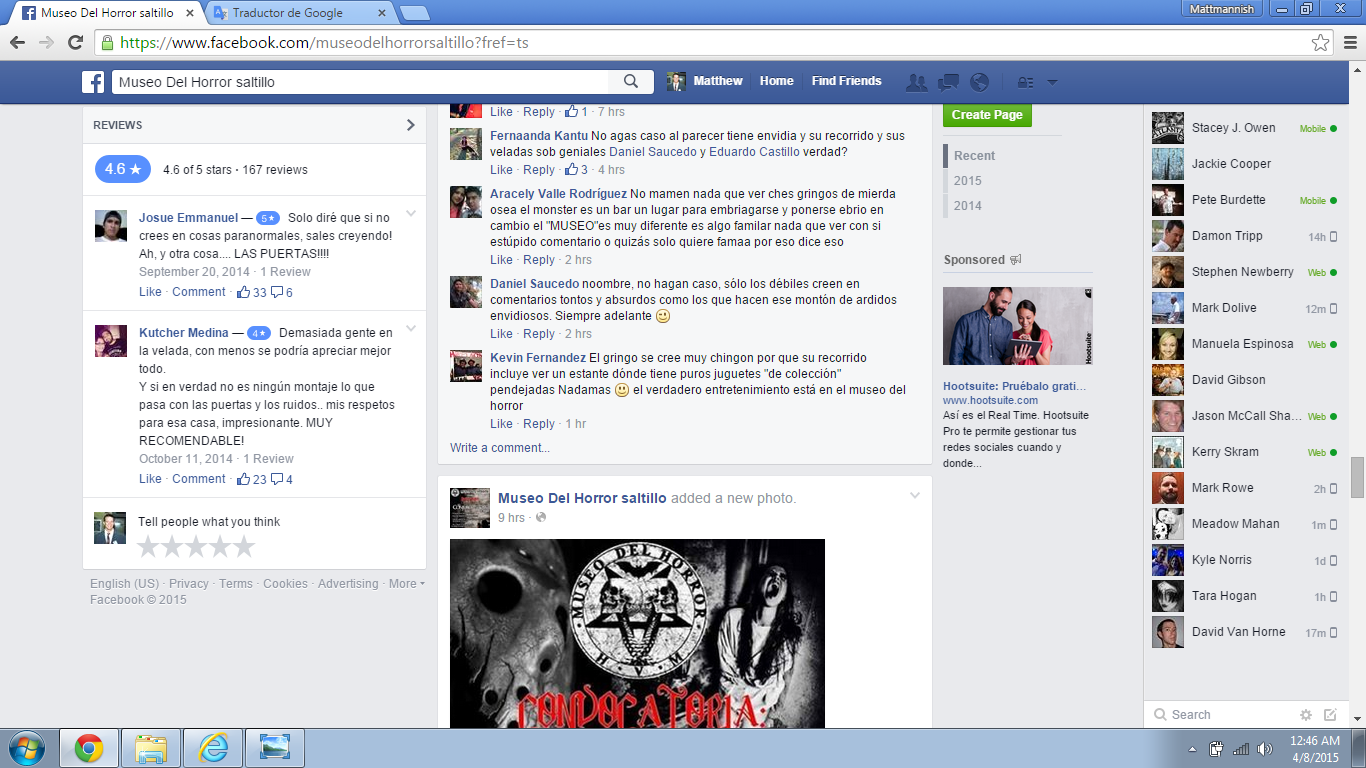This screenshot has height=768, width=1366.
Task: Click the Museo Del Horror post profile thumbnail
Action: pos(470,508)
